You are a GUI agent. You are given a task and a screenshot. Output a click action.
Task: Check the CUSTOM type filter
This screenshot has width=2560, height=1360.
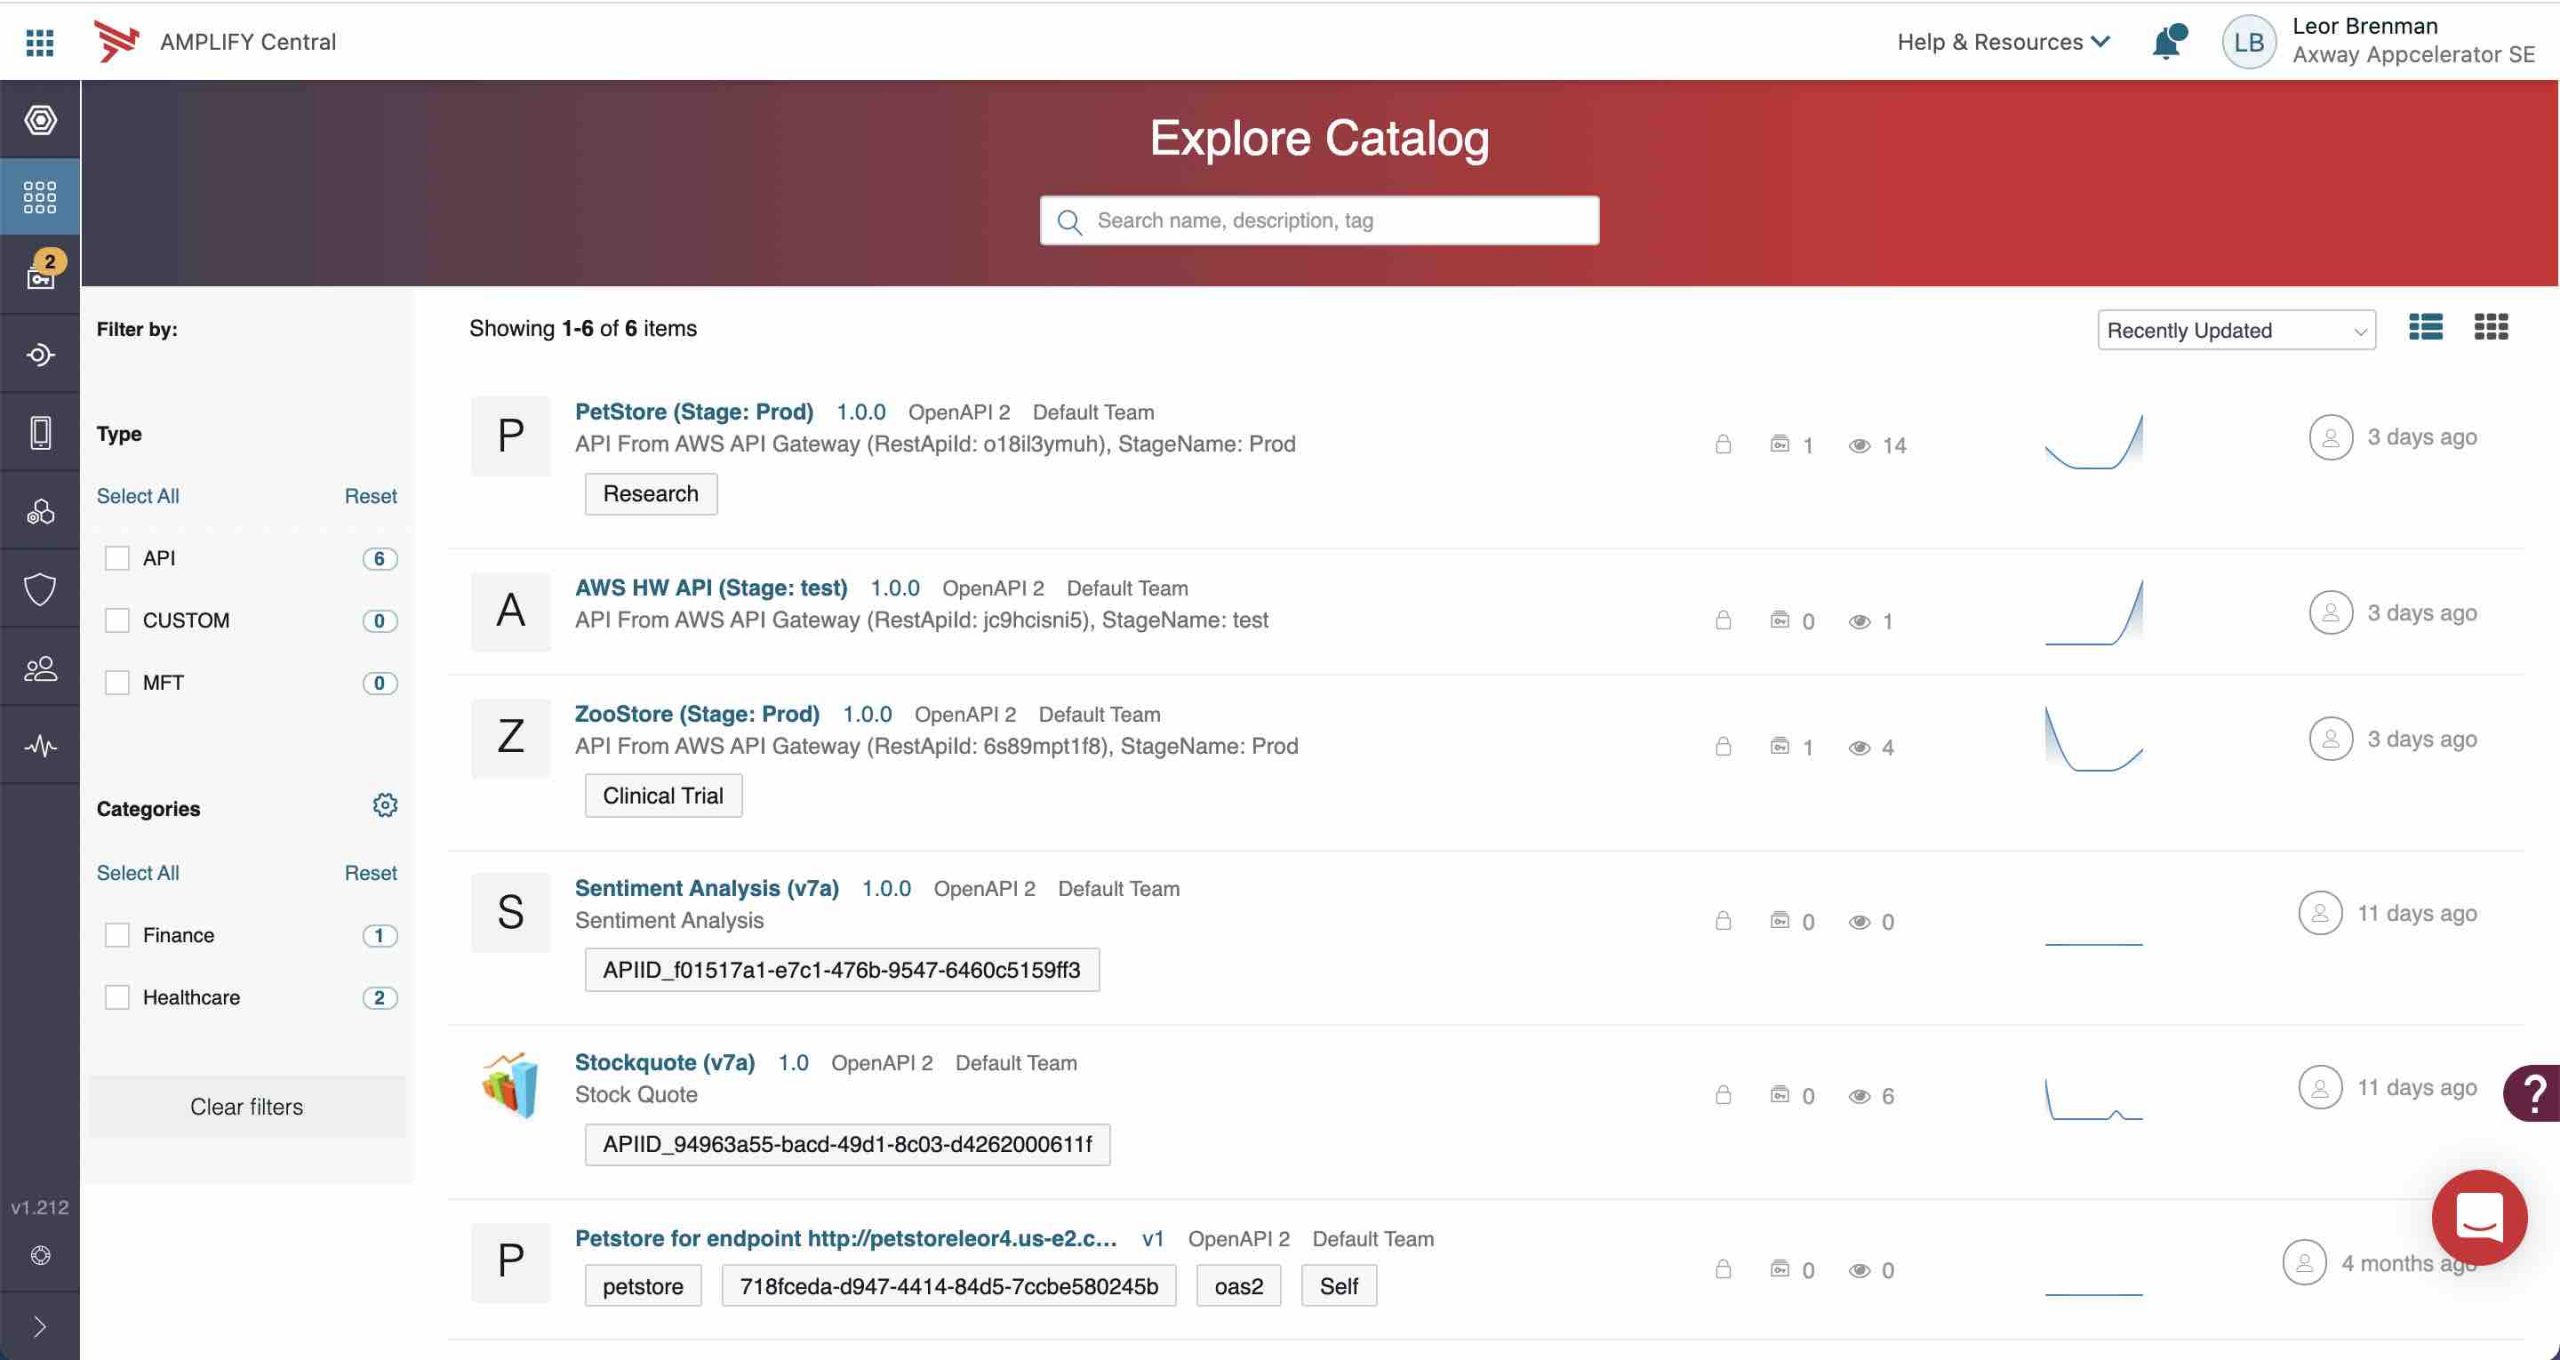click(117, 620)
